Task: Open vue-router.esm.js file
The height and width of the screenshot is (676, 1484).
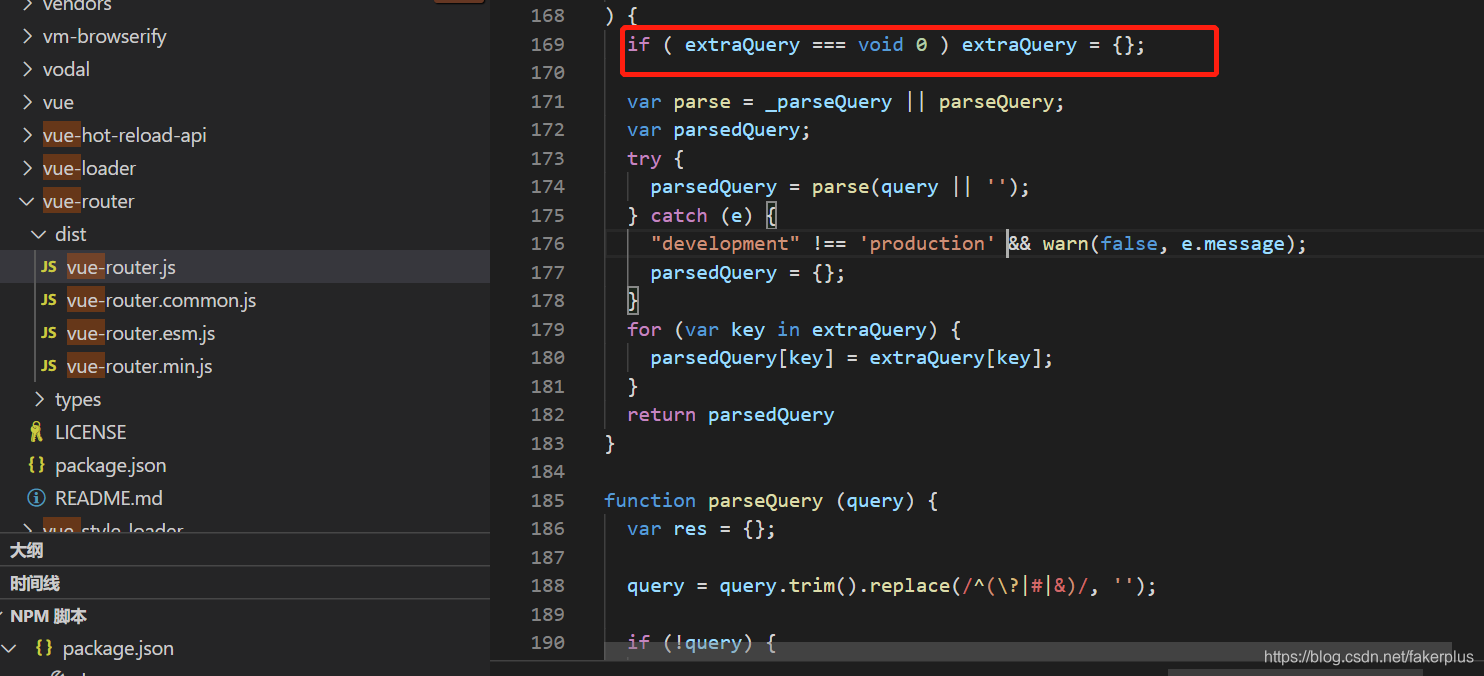Action: coord(245,334)
